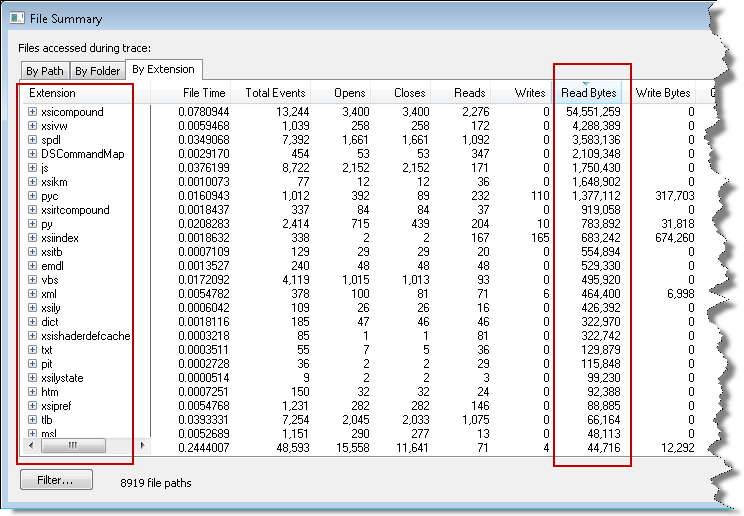This screenshot has height=516, width=744.
Task: Expand the DSCommandMap tree node
Action: (x=33, y=154)
